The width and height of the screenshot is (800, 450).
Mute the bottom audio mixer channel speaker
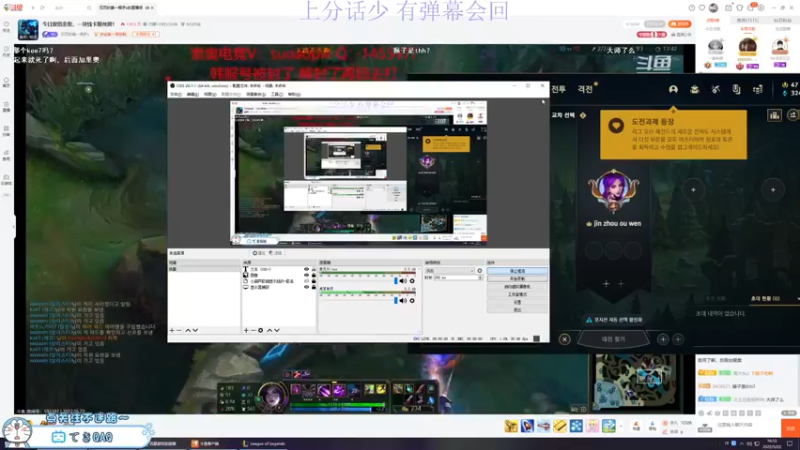(x=403, y=301)
